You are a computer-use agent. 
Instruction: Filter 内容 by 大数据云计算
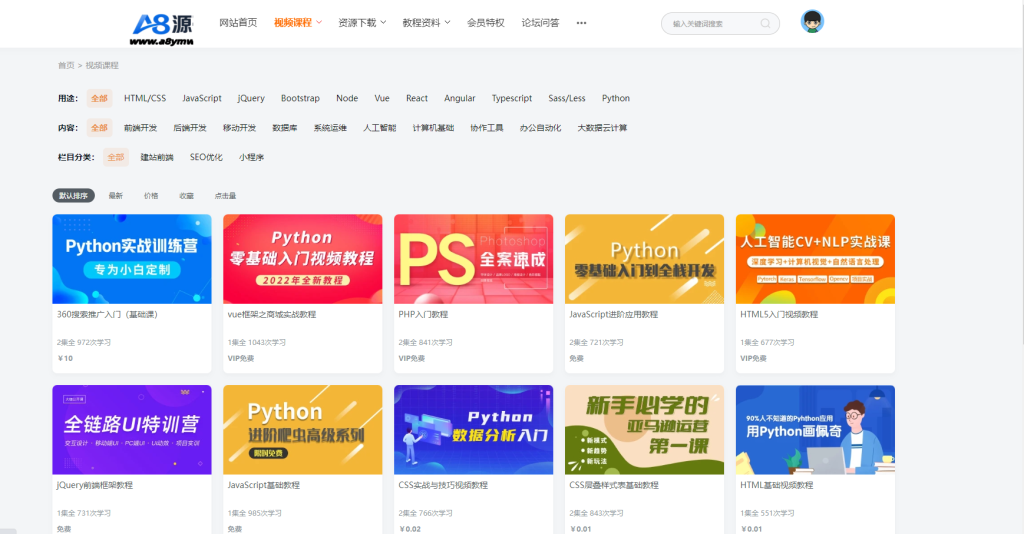(602, 128)
